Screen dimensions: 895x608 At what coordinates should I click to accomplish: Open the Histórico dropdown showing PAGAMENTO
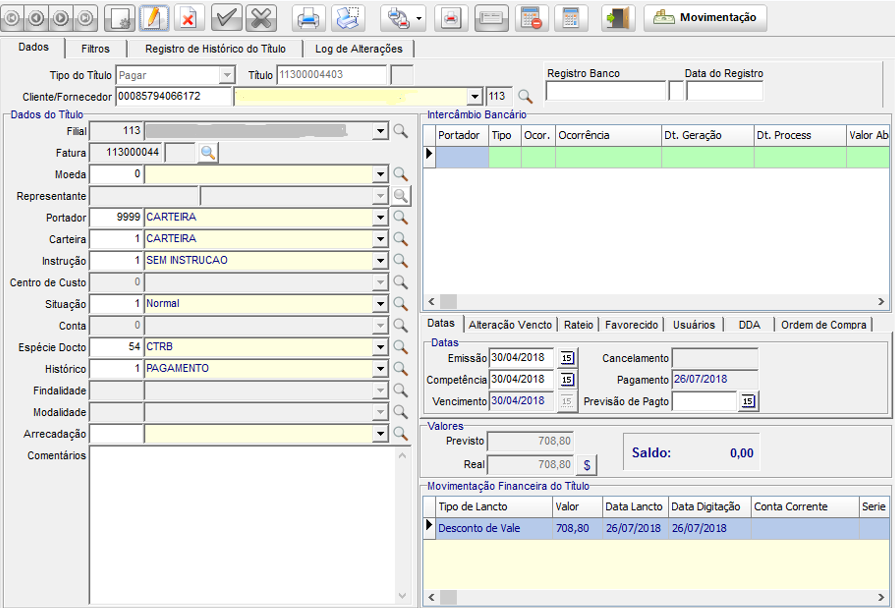tap(380, 369)
